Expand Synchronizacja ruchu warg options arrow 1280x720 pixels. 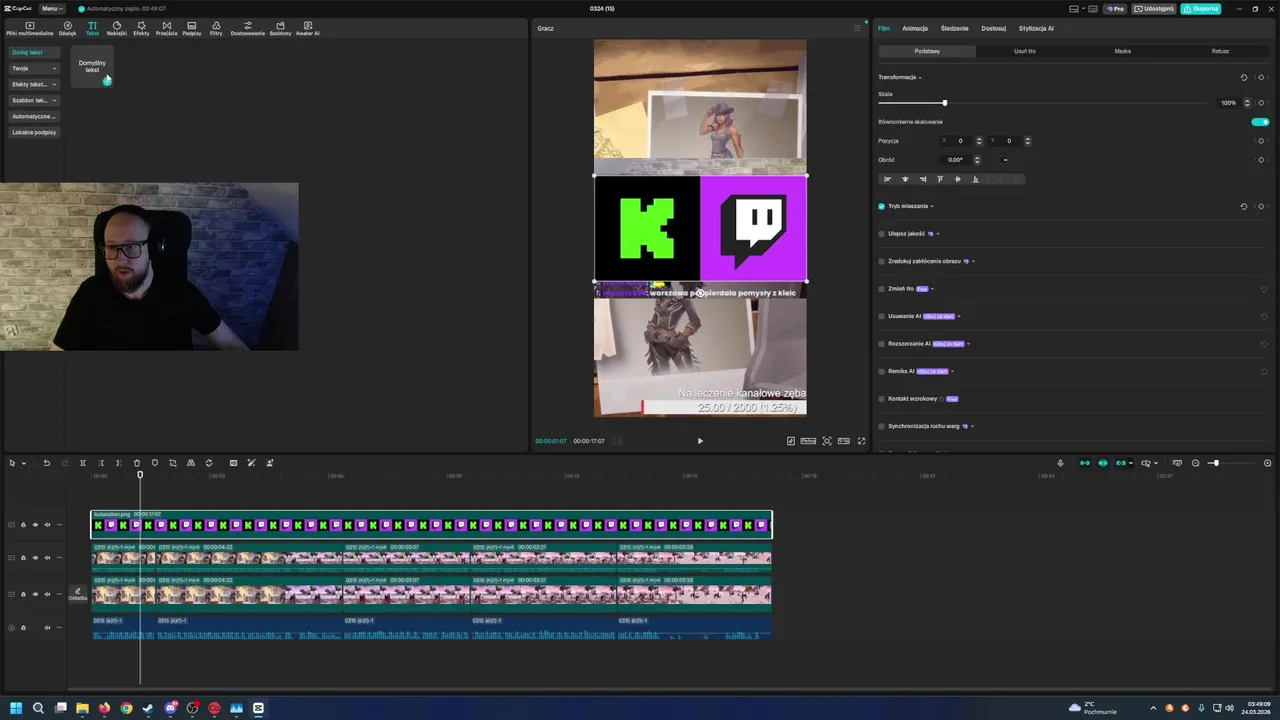(x=972, y=426)
